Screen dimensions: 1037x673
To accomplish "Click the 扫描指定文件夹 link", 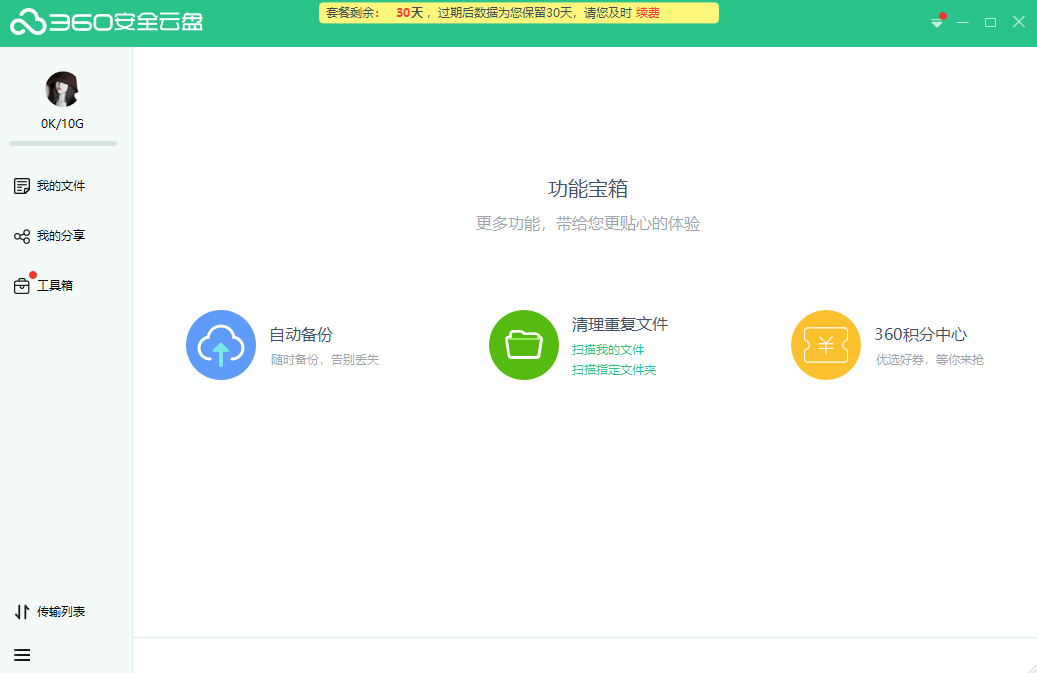I will click(614, 370).
